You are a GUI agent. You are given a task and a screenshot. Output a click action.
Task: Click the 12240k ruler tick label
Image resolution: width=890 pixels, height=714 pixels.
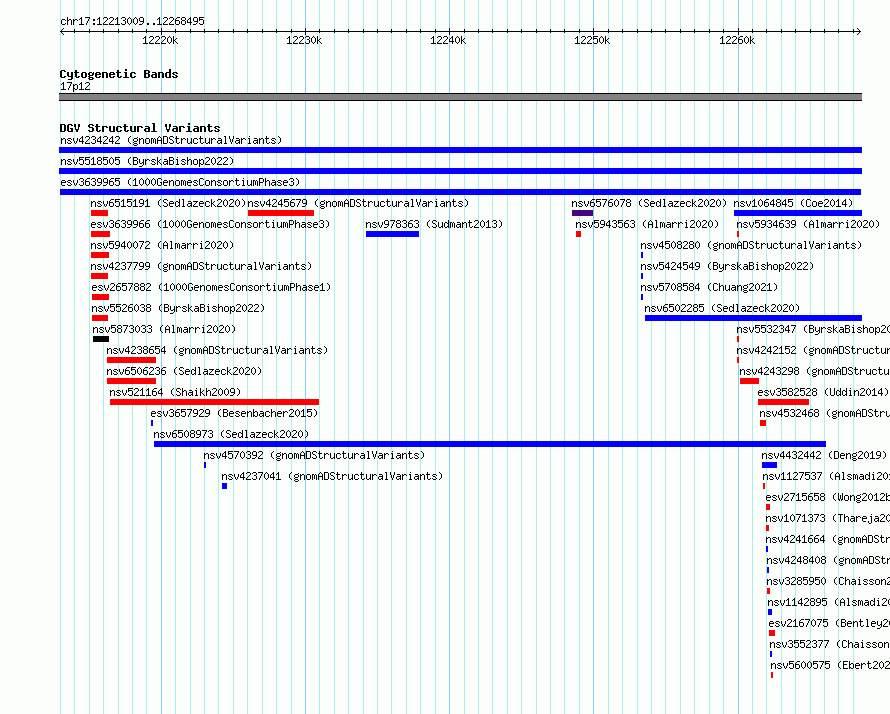(x=448, y=40)
